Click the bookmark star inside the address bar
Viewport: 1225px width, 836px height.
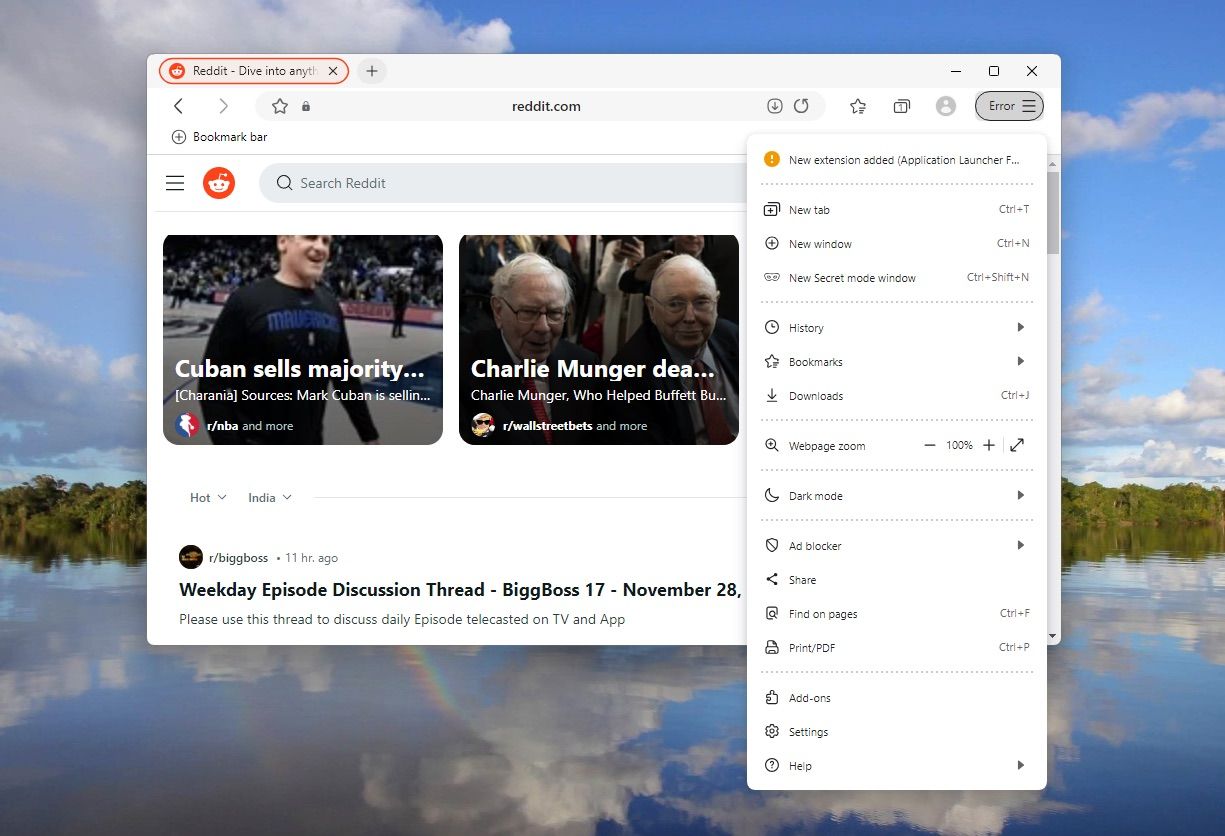coord(280,105)
